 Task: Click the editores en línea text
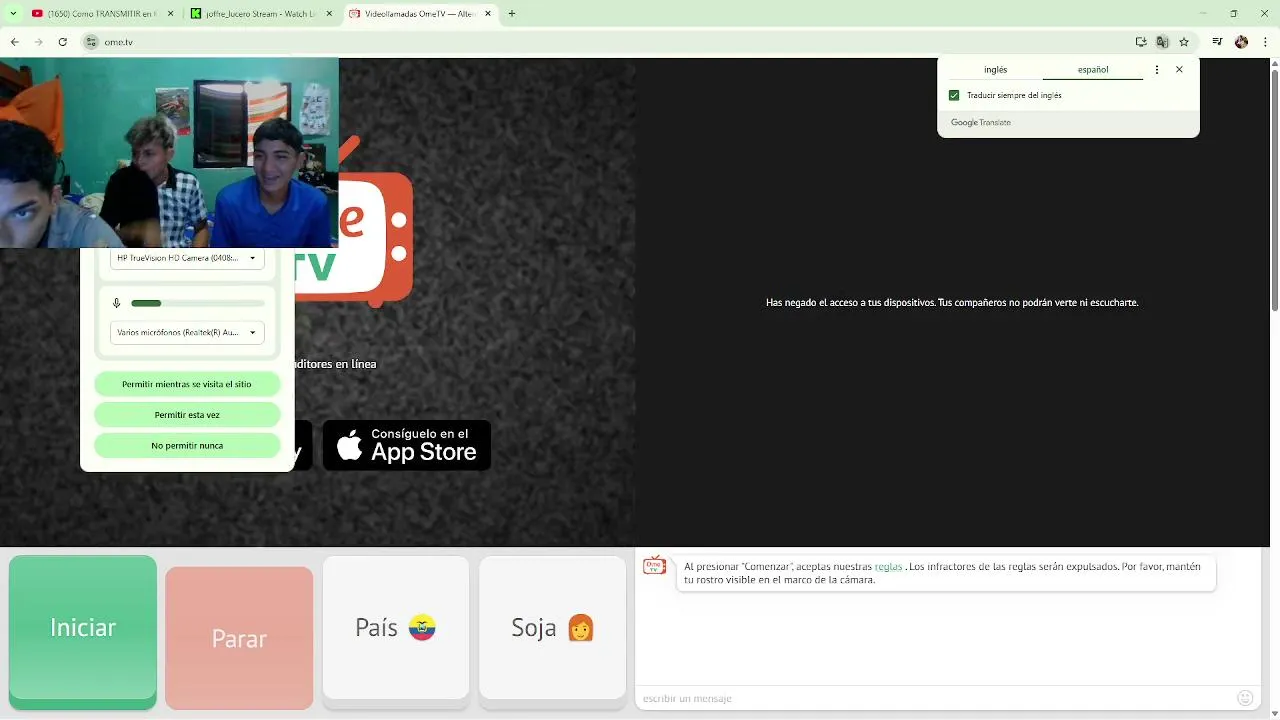click(x=335, y=364)
